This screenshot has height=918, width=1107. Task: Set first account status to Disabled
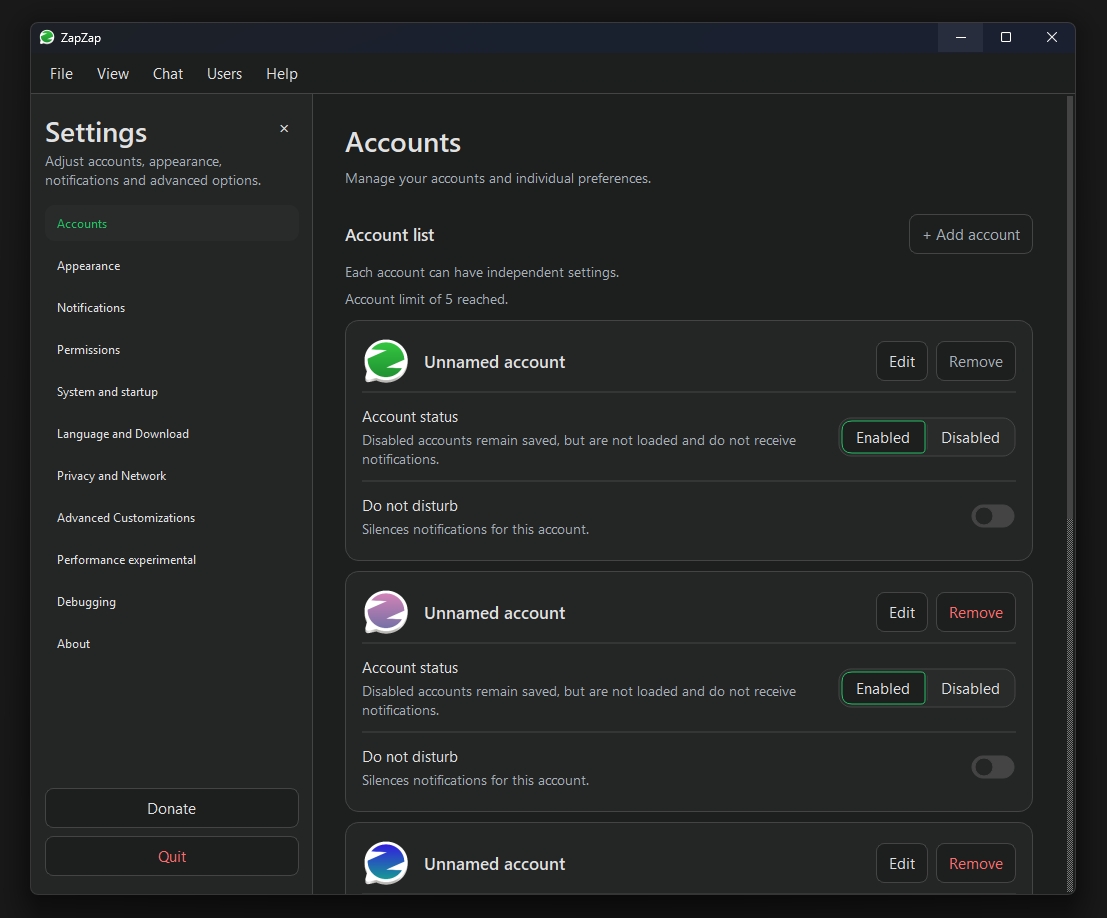(x=970, y=438)
